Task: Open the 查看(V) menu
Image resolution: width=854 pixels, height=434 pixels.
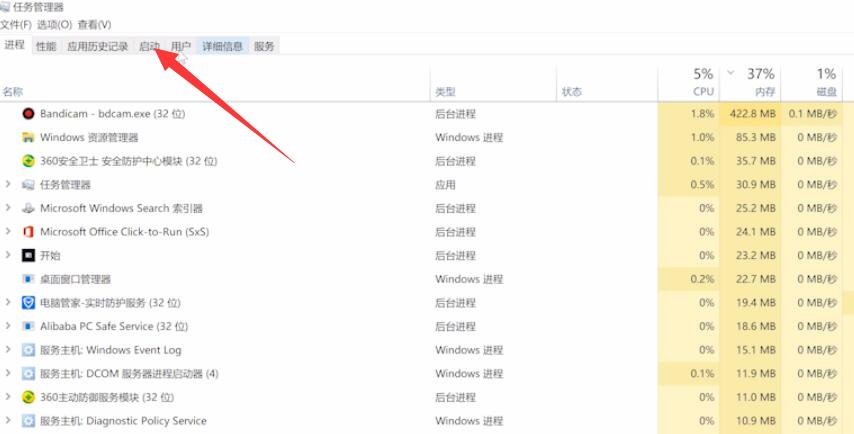Action: coord(95,25)
